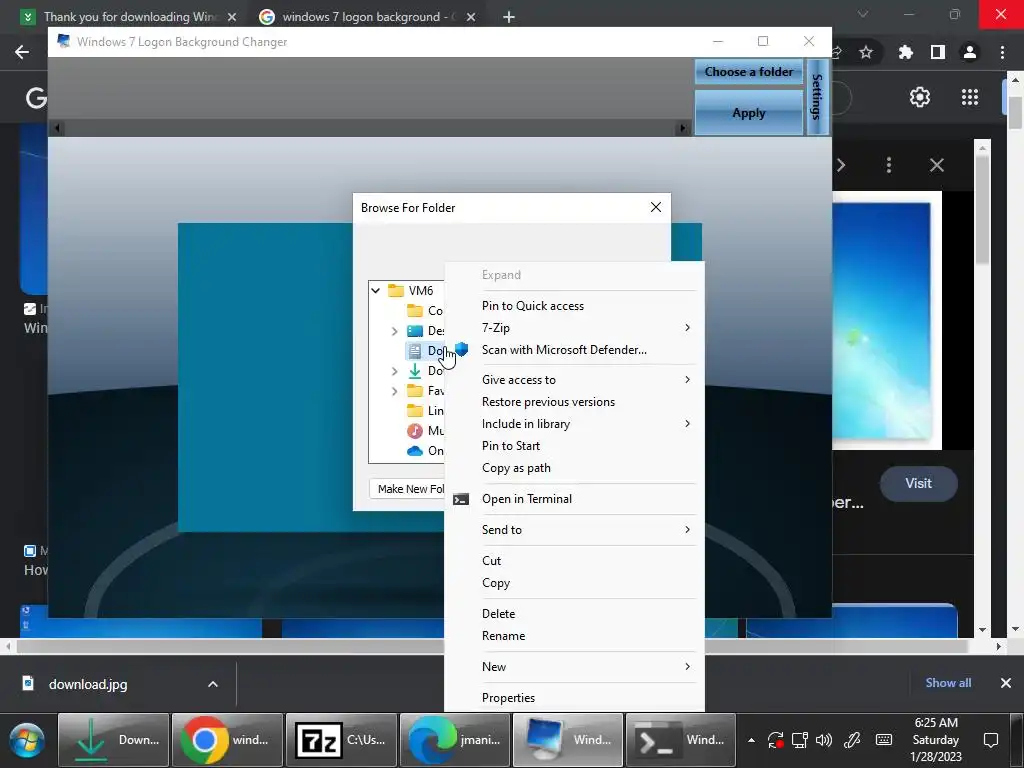The image size is (1024, 768).
Task: Show hidden system tray icons
Action: coord(751,741)
